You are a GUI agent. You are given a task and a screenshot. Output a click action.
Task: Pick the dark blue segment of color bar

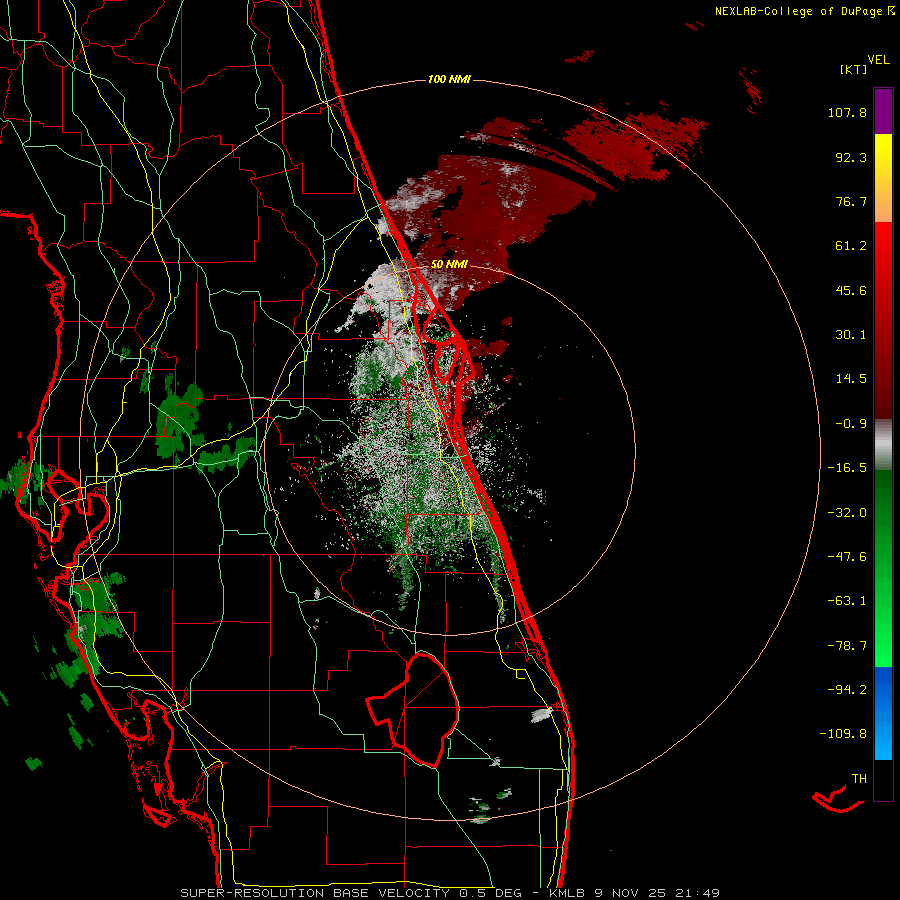(x=883, y=688)
